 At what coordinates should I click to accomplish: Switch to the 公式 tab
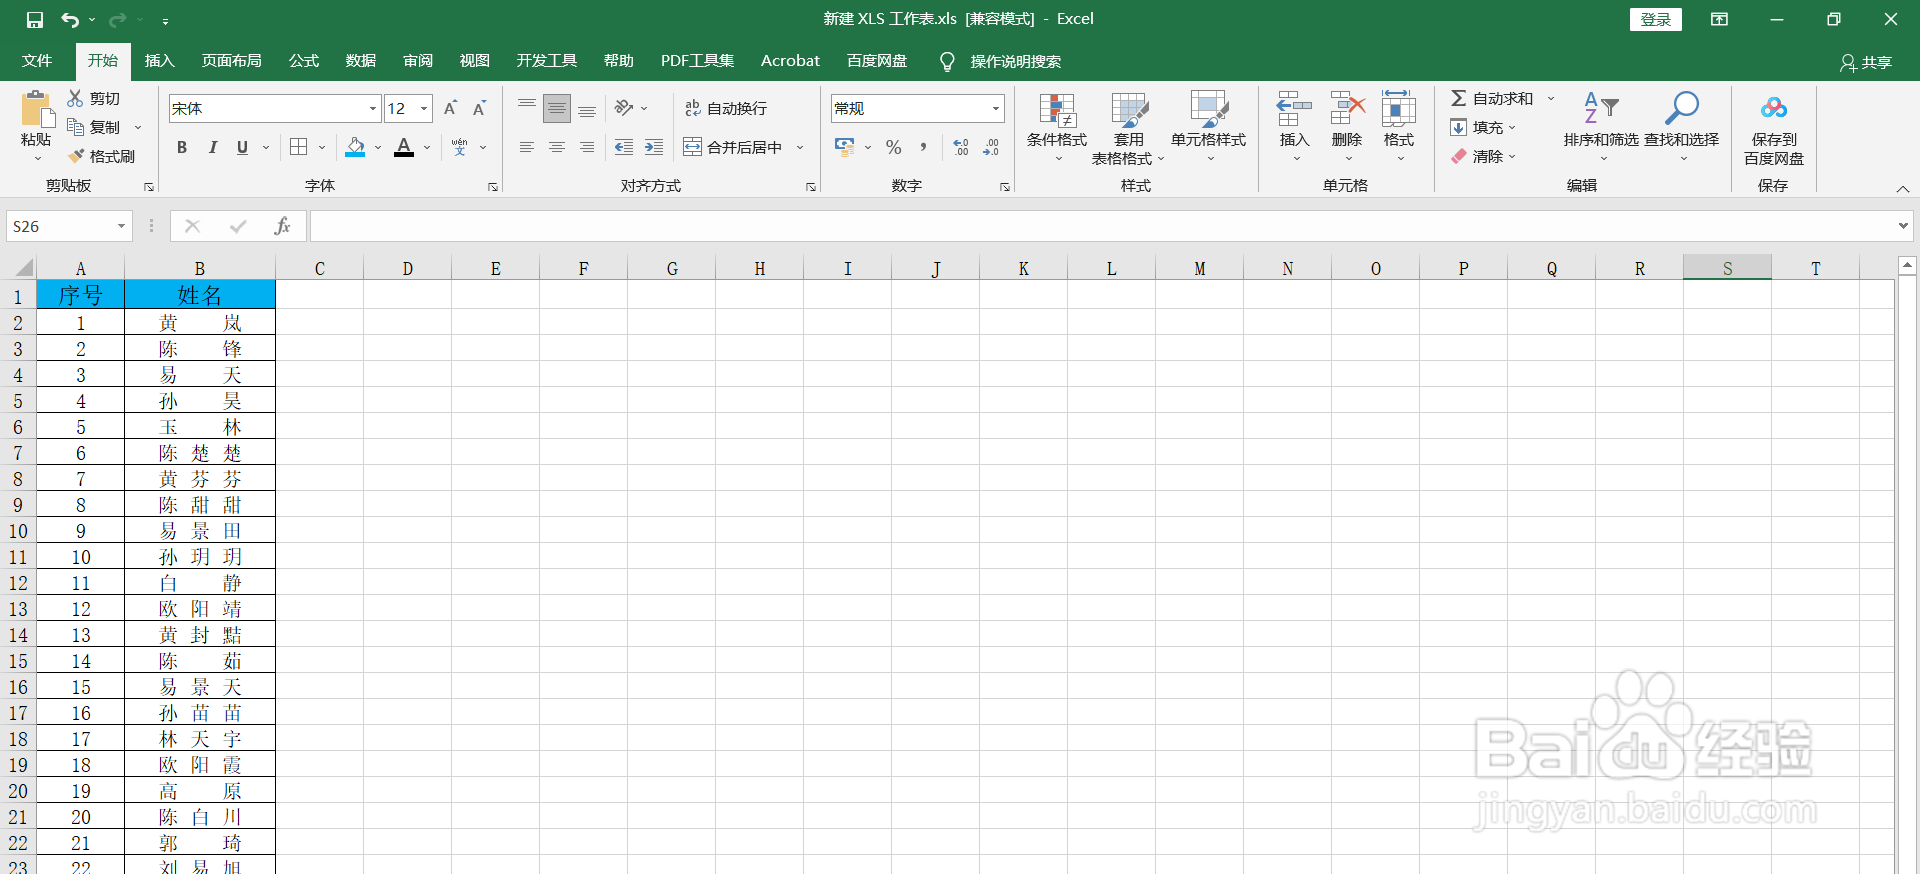304,61
